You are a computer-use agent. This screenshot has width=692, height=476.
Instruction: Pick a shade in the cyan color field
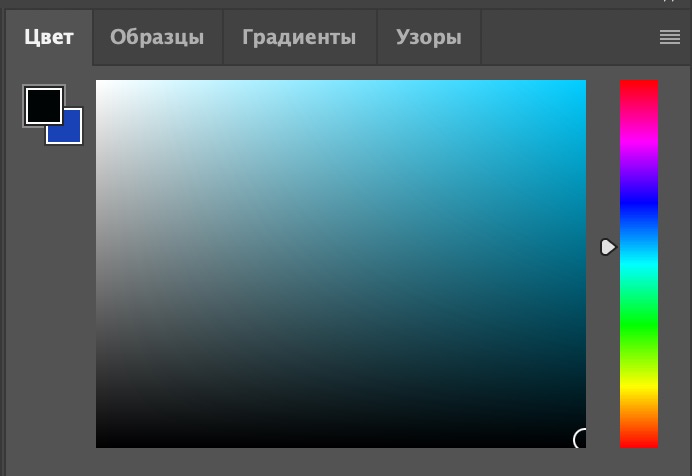[341, 264]
